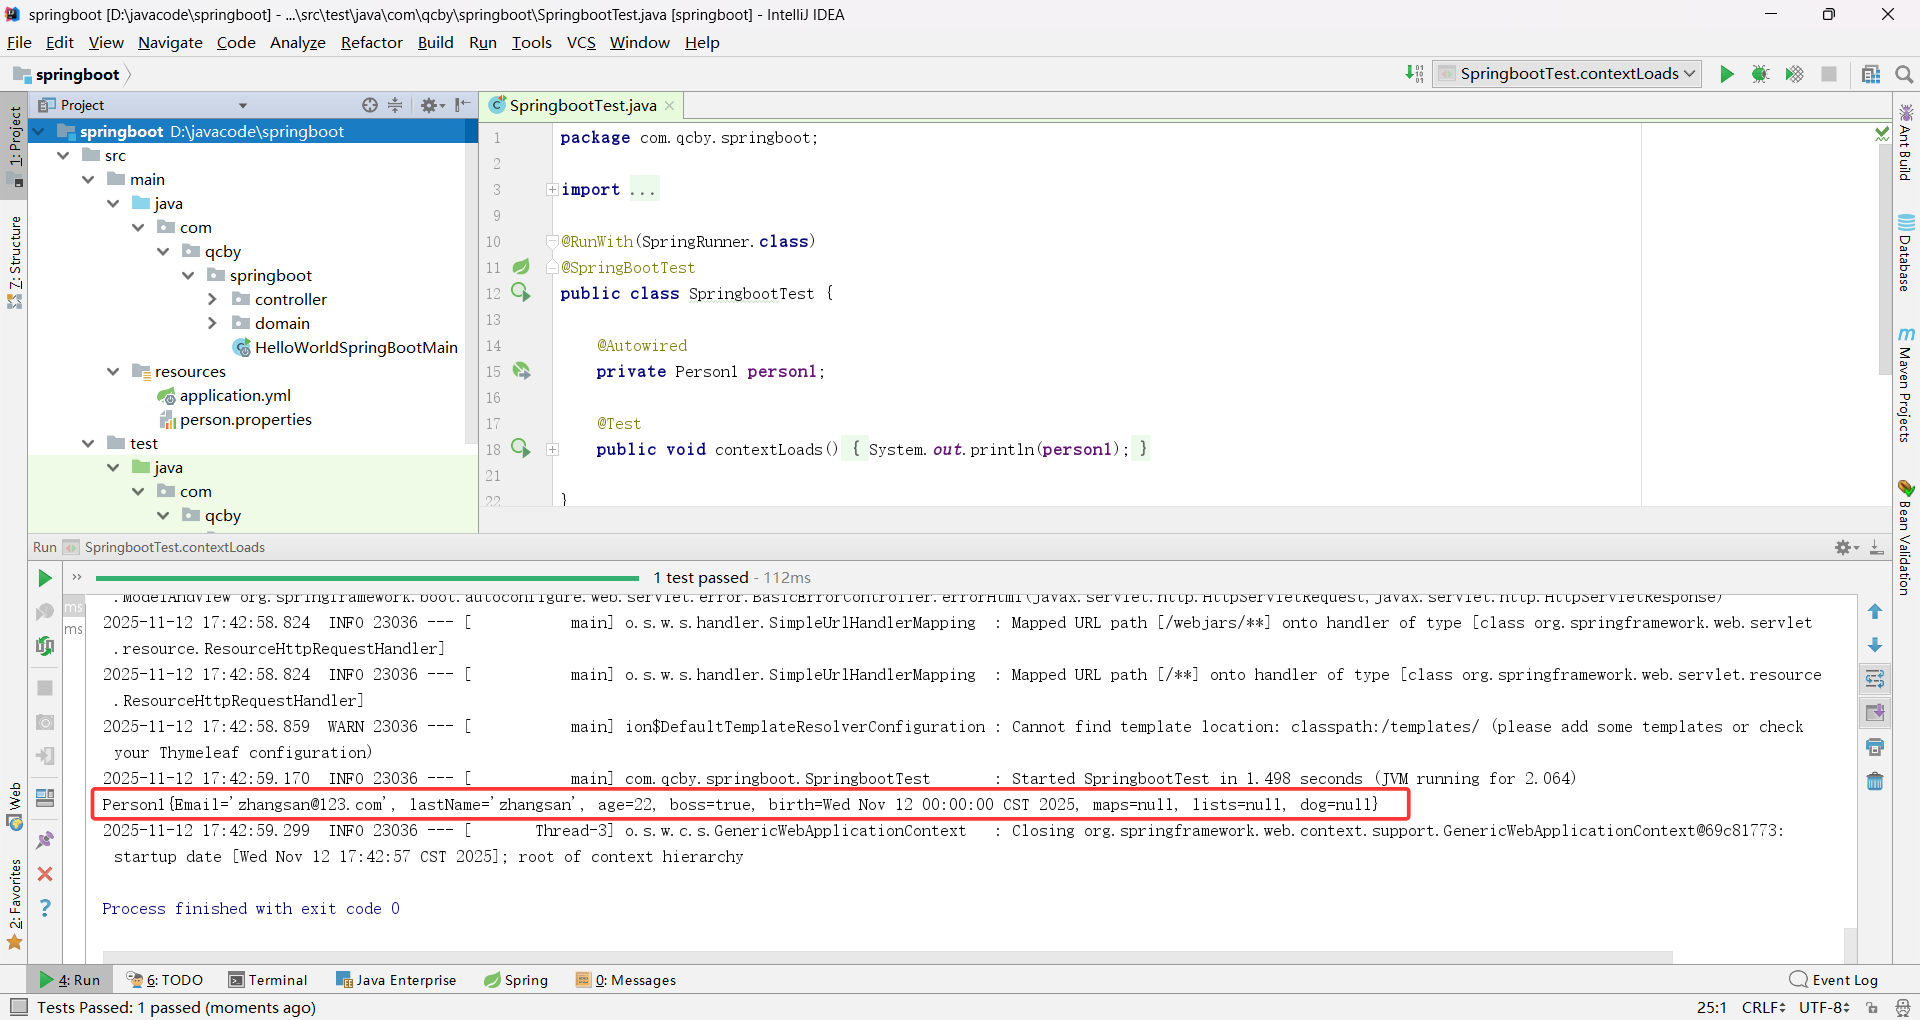
Task: Expand the controller package
Action: pyautogui.click(x=212, y=299)
